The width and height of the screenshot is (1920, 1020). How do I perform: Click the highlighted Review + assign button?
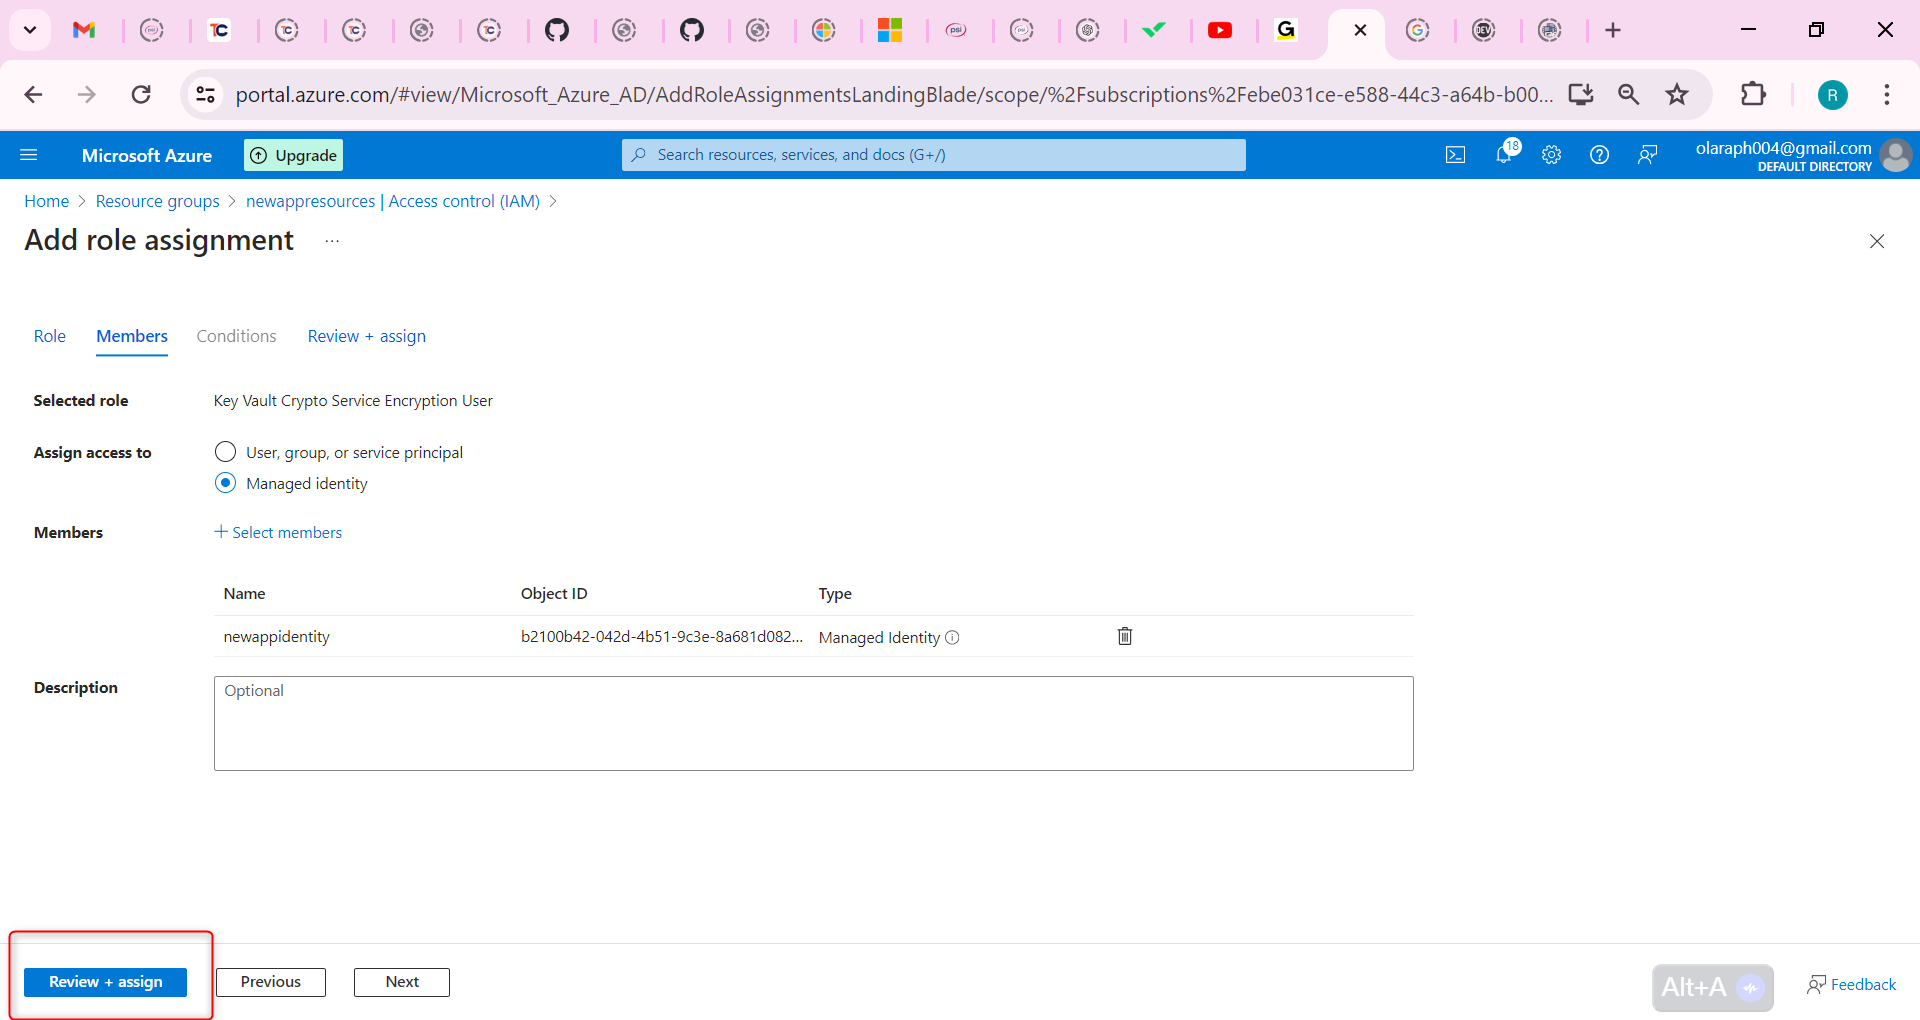coord(105,982)
